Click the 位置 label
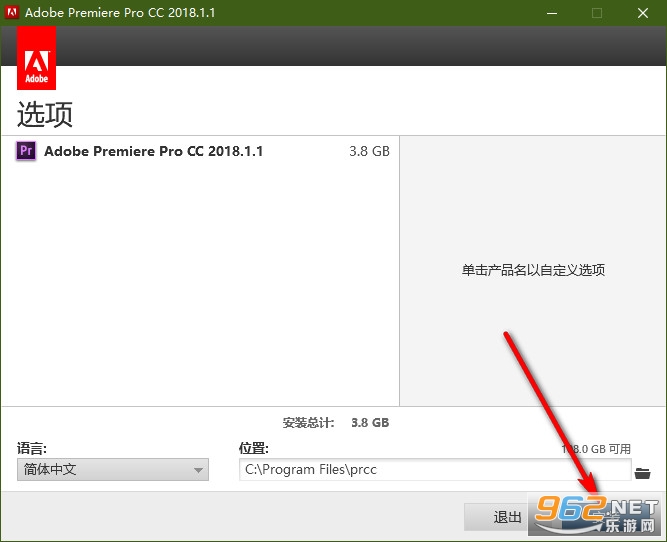This screenshot has width=667, height=542. click(x=254, y=448)
